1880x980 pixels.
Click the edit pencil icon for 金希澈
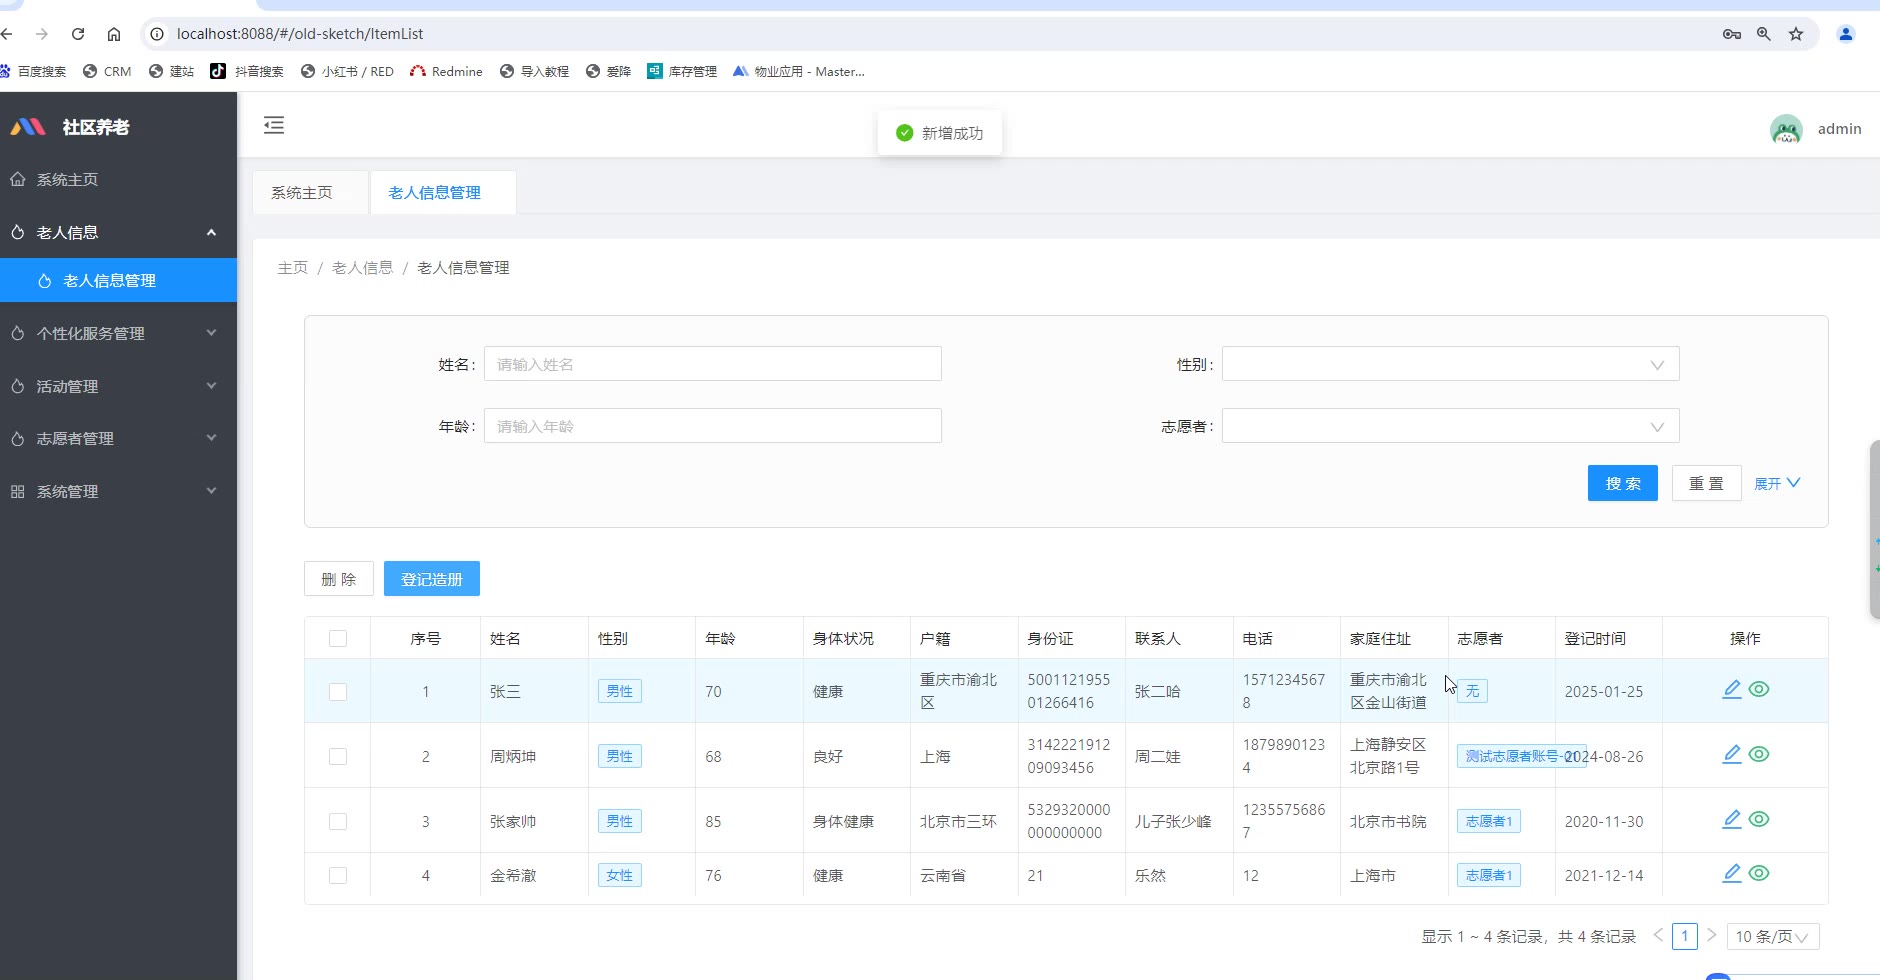pos(1732,874)
